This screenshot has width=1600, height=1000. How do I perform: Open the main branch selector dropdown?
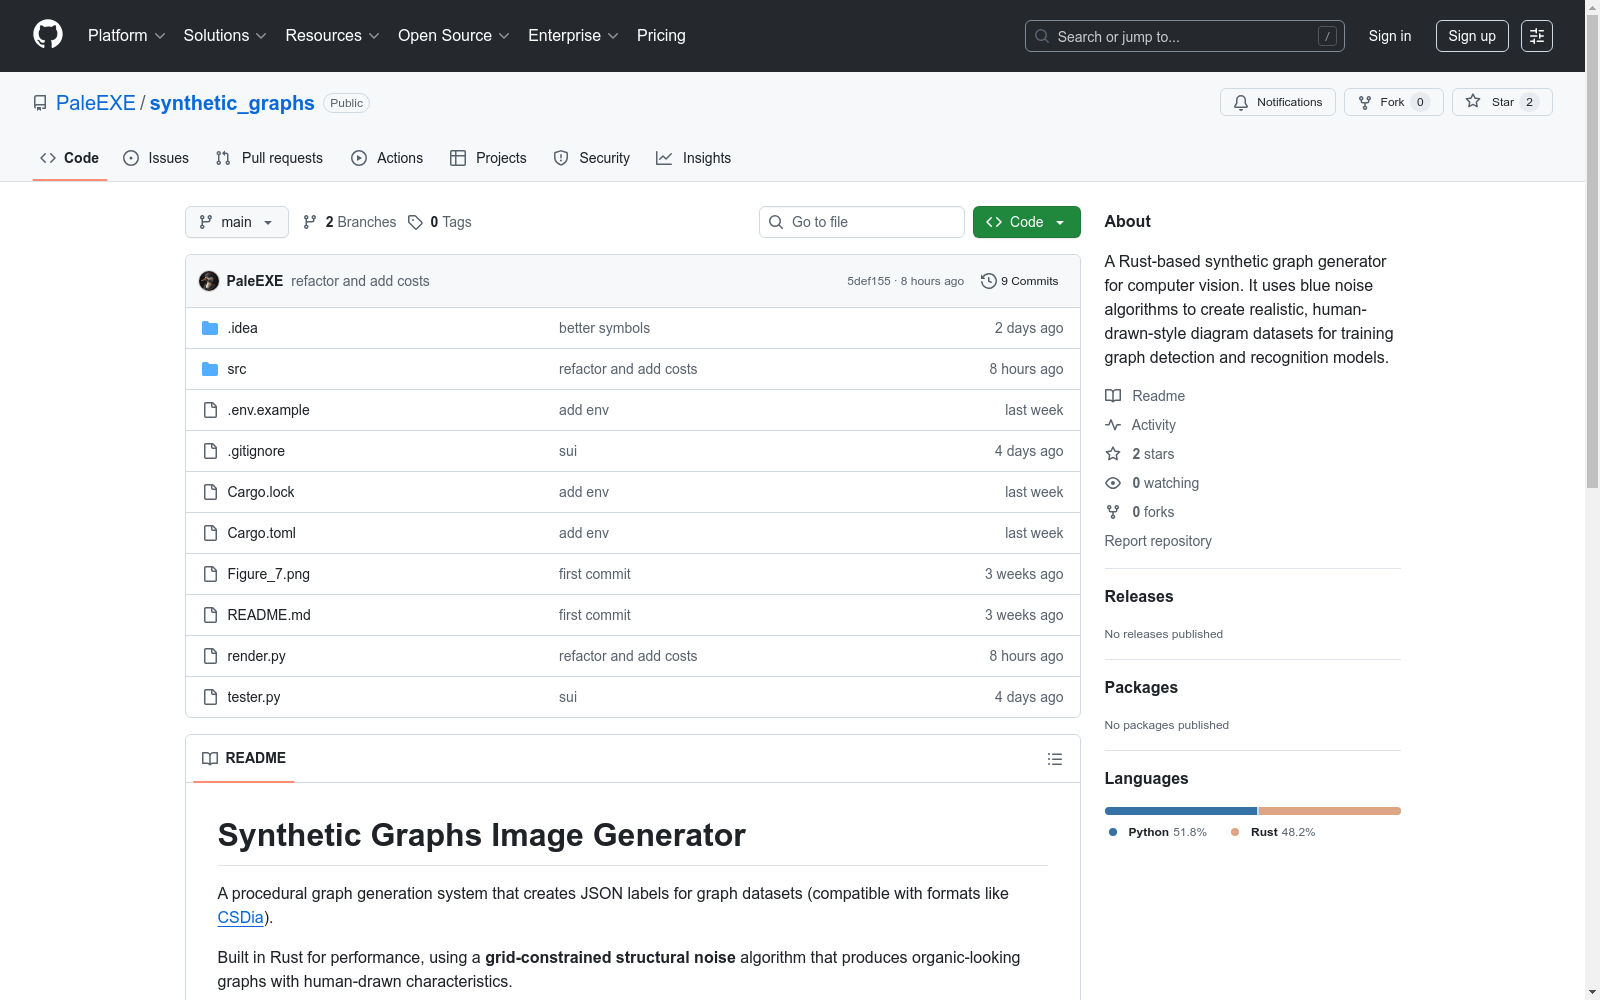point(237,222)
